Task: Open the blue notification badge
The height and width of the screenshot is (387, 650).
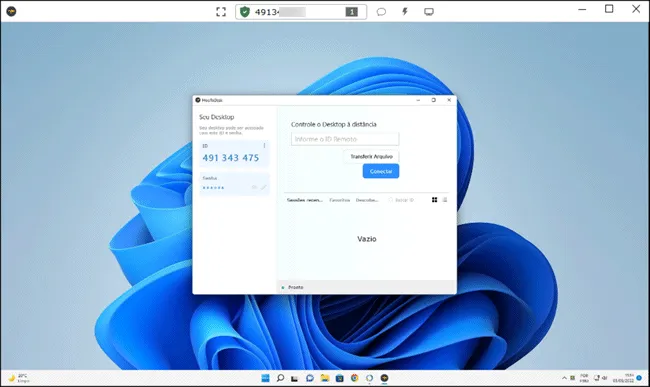Action: coord(639,378)
